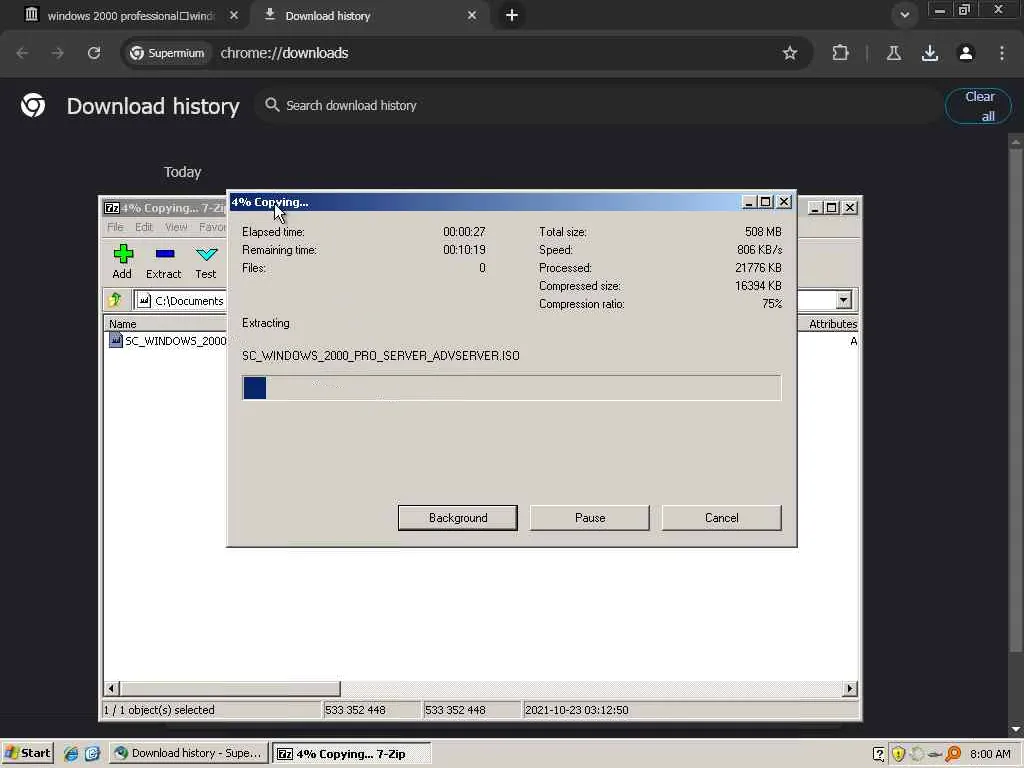Viewport: 1024px width, 768px height.
Task: Click the Today heading in downloads list
Action: (x=182, y=172)
